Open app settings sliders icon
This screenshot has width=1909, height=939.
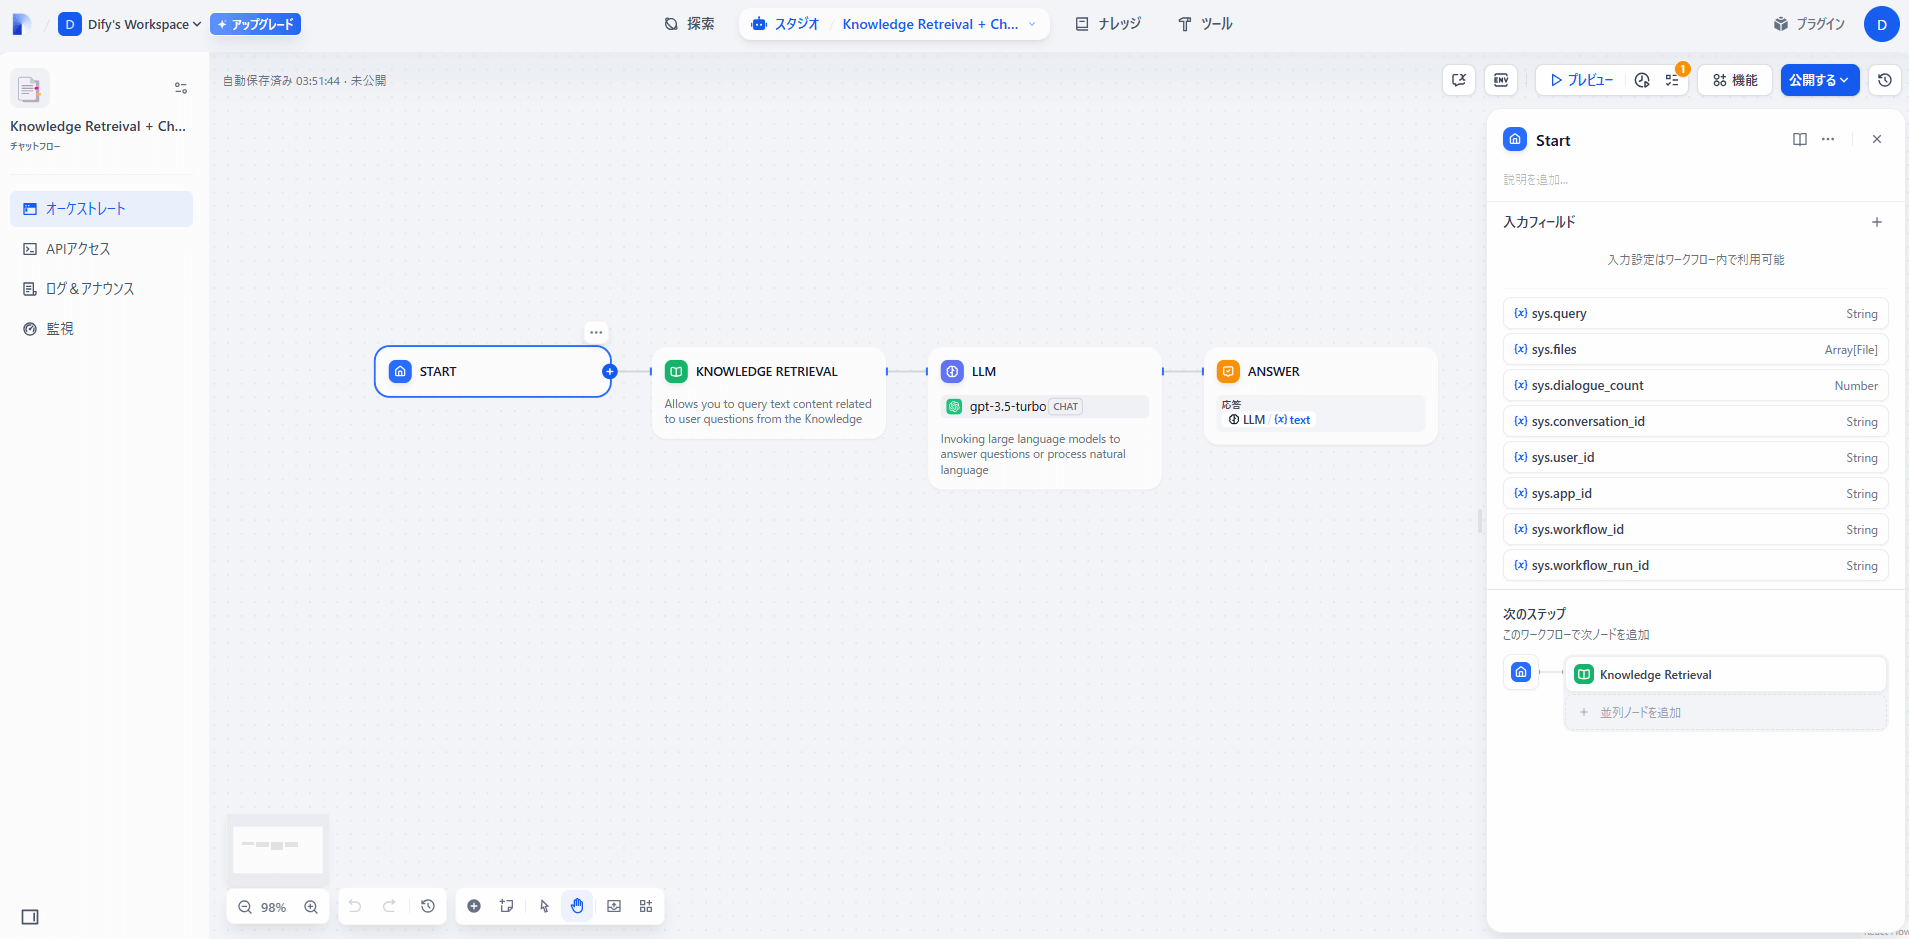(181, 88)
